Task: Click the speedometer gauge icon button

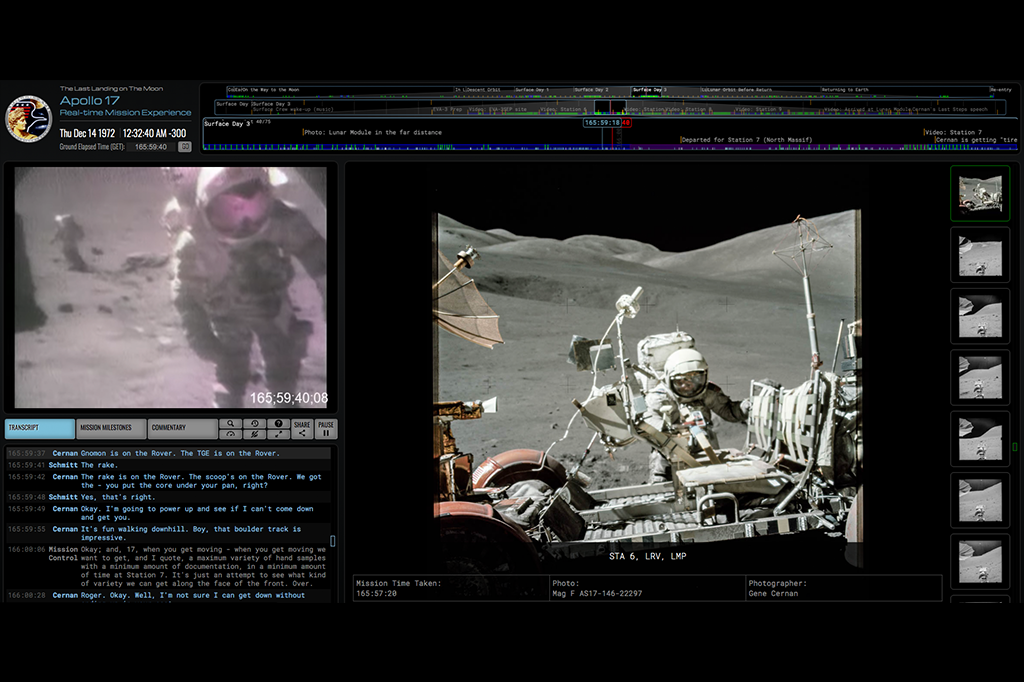Action: [231, 434]
